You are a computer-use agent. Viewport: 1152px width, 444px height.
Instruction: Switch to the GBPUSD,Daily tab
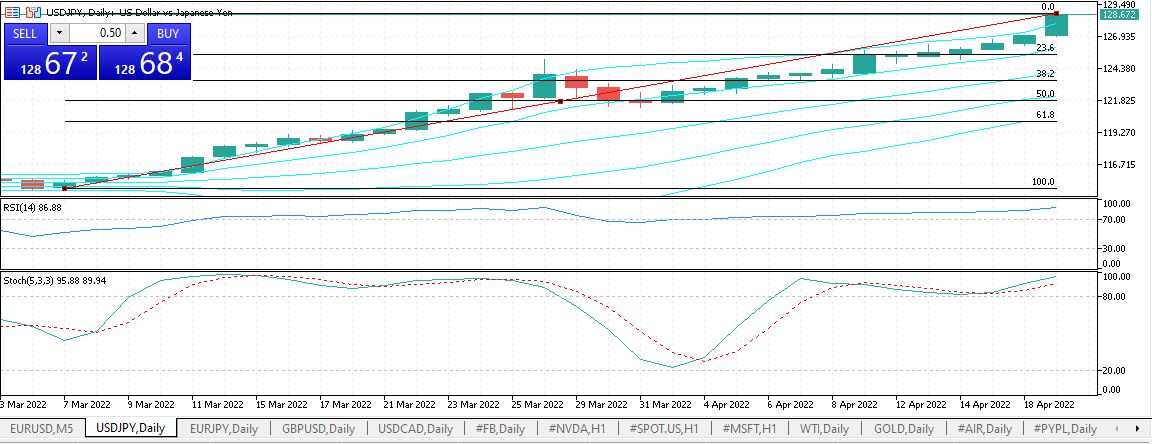pyautogui.click(x=318, y=429)
